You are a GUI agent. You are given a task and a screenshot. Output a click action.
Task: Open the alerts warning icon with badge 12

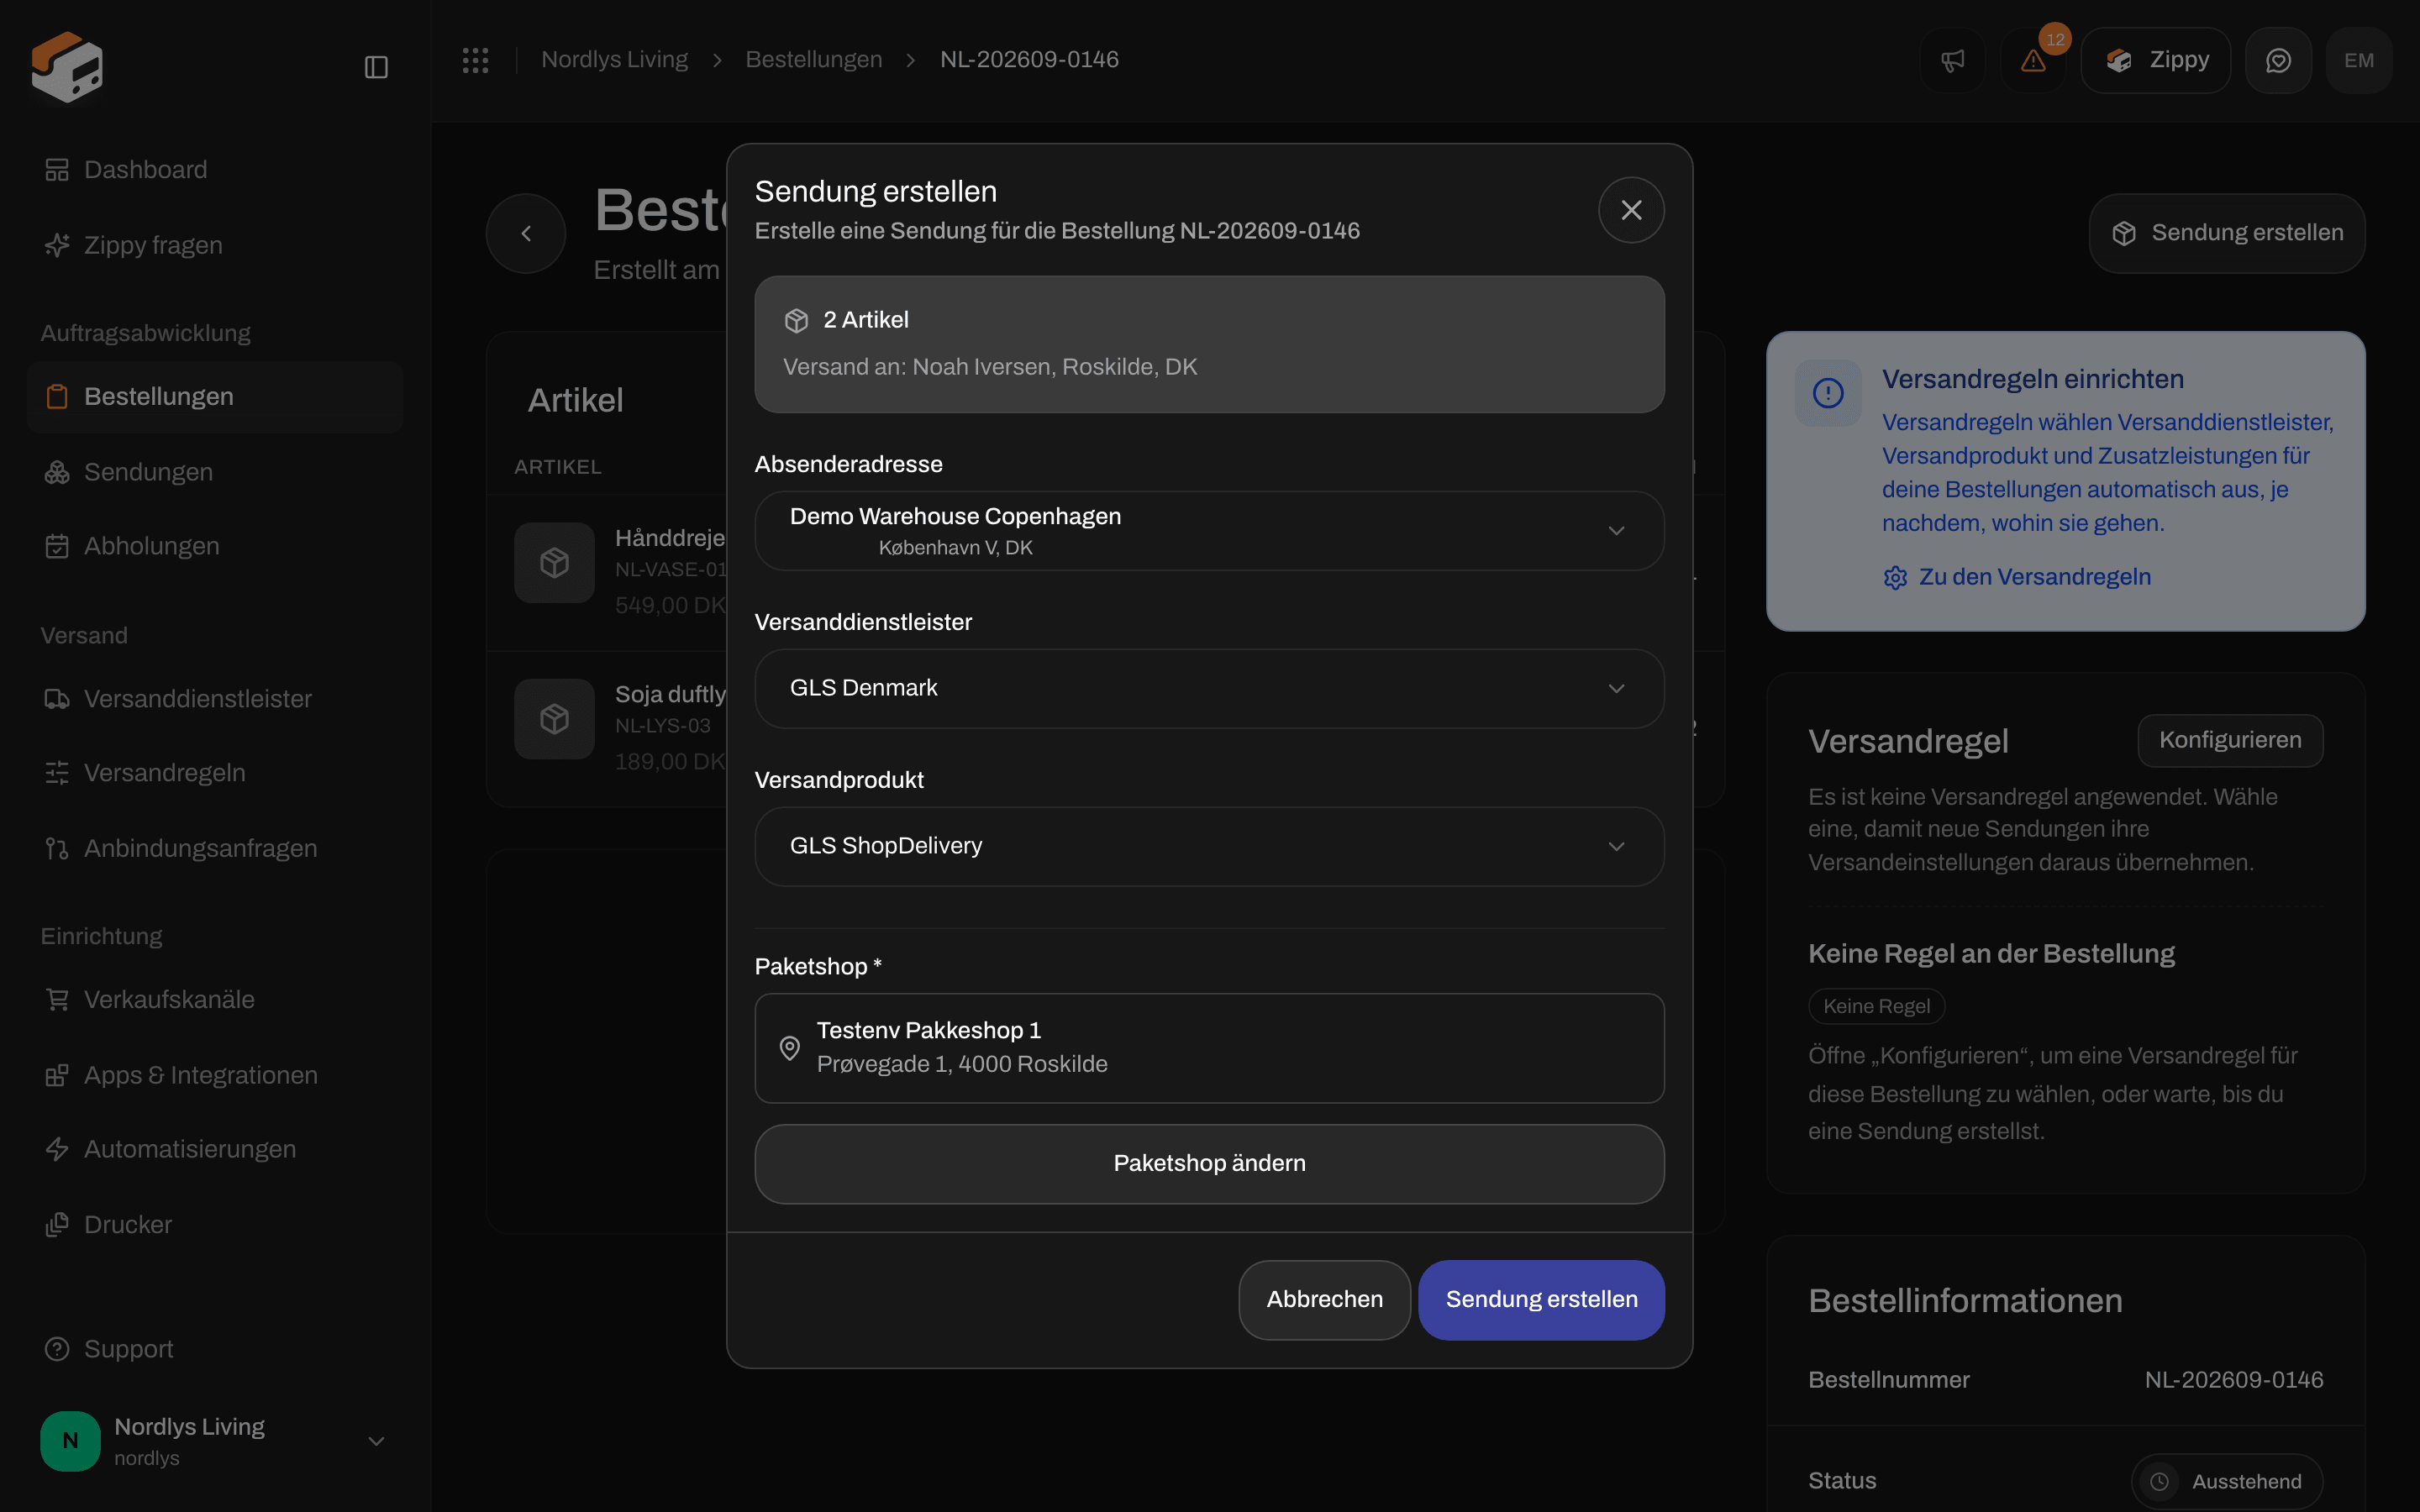(2033, 60)
